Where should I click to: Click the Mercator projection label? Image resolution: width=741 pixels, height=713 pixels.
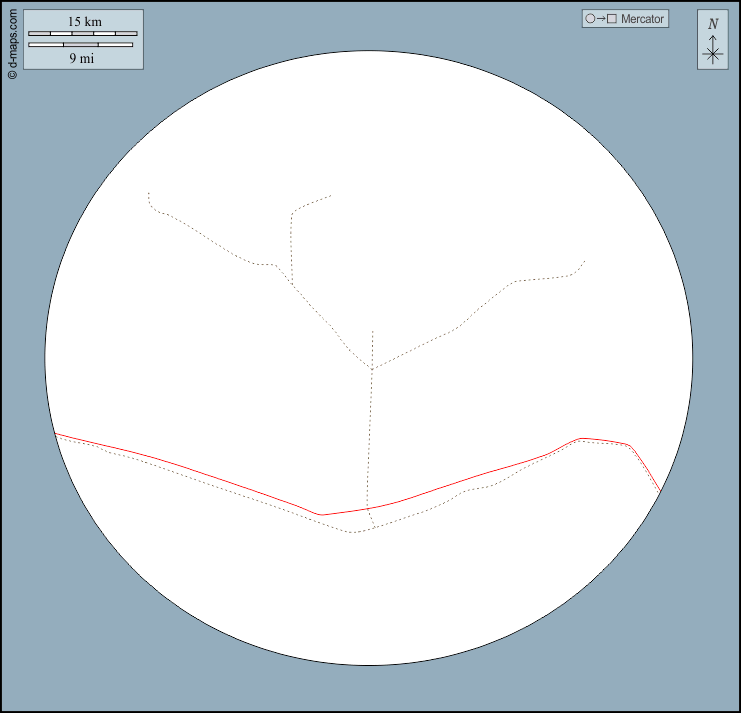[x=642, y=19]
